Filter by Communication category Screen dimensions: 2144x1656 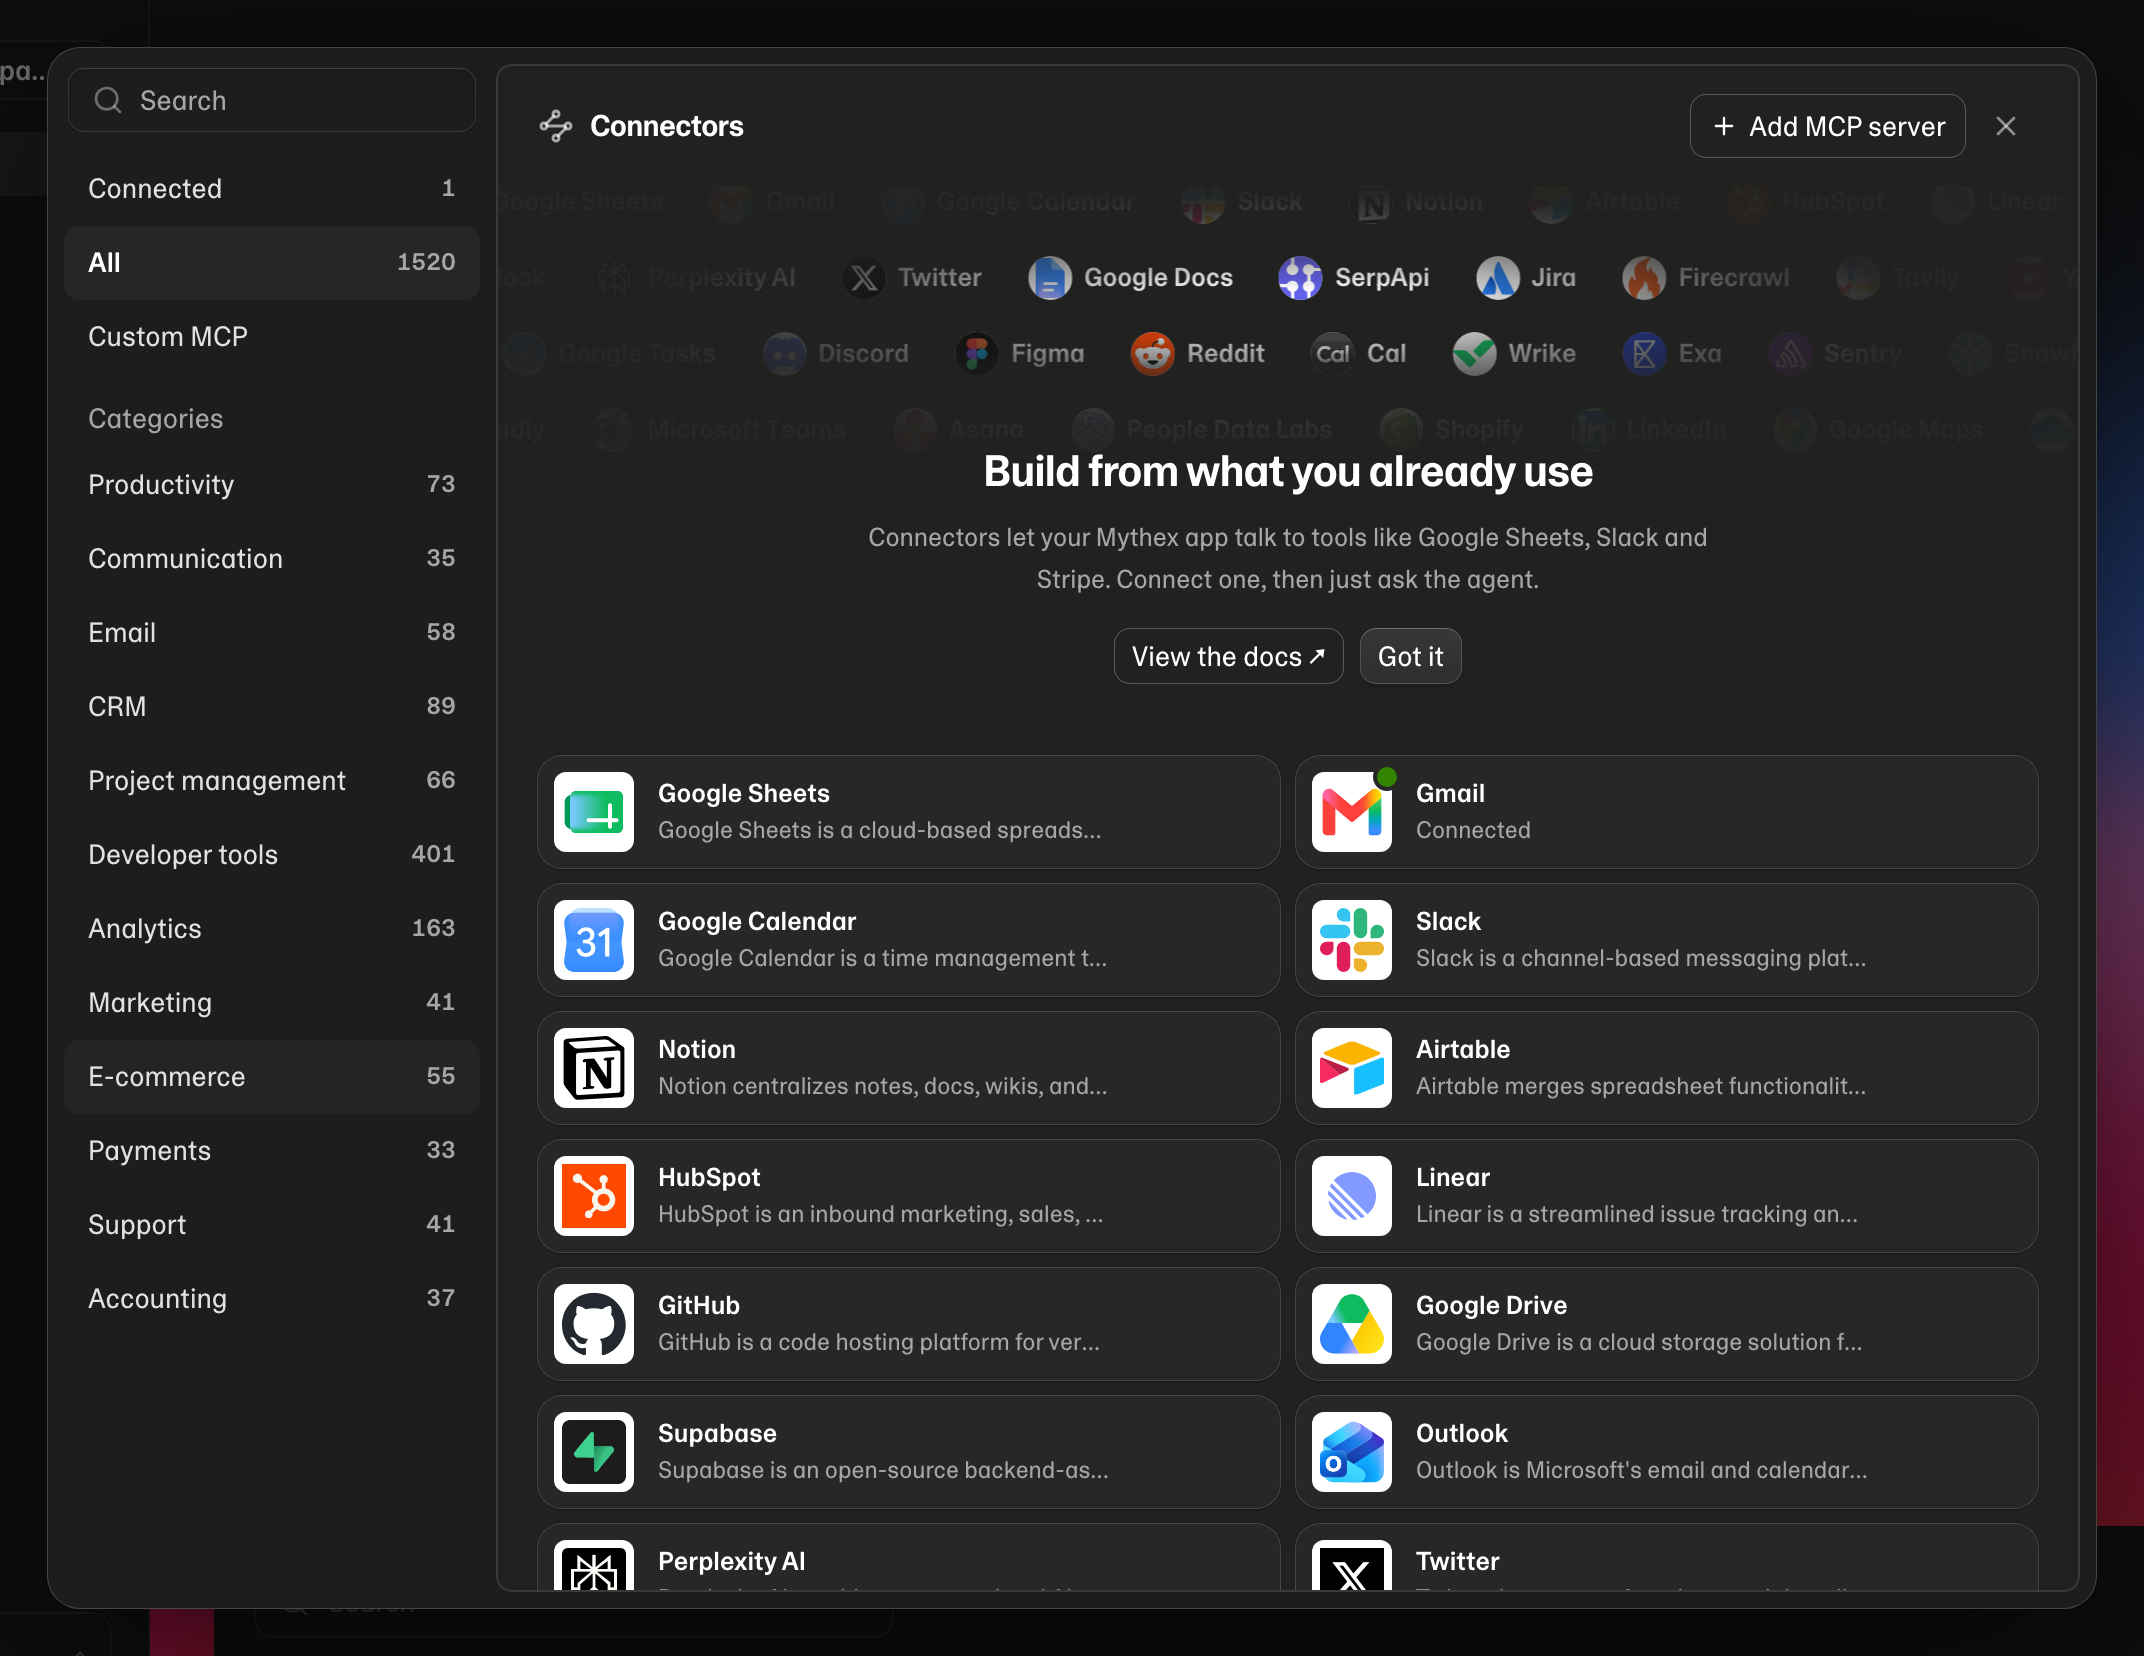pos(272,559)
